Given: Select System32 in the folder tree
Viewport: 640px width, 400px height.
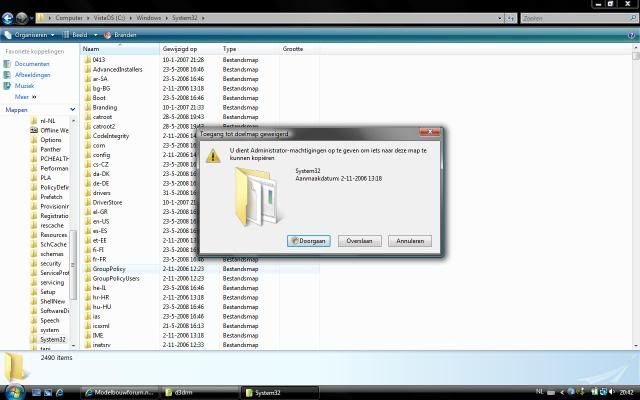Looking at the screenshot, I should 53,340.
